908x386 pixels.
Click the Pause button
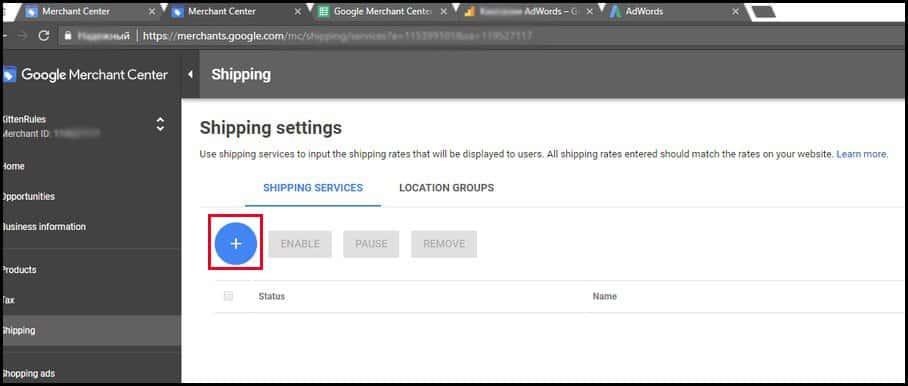tap(371, 244)
